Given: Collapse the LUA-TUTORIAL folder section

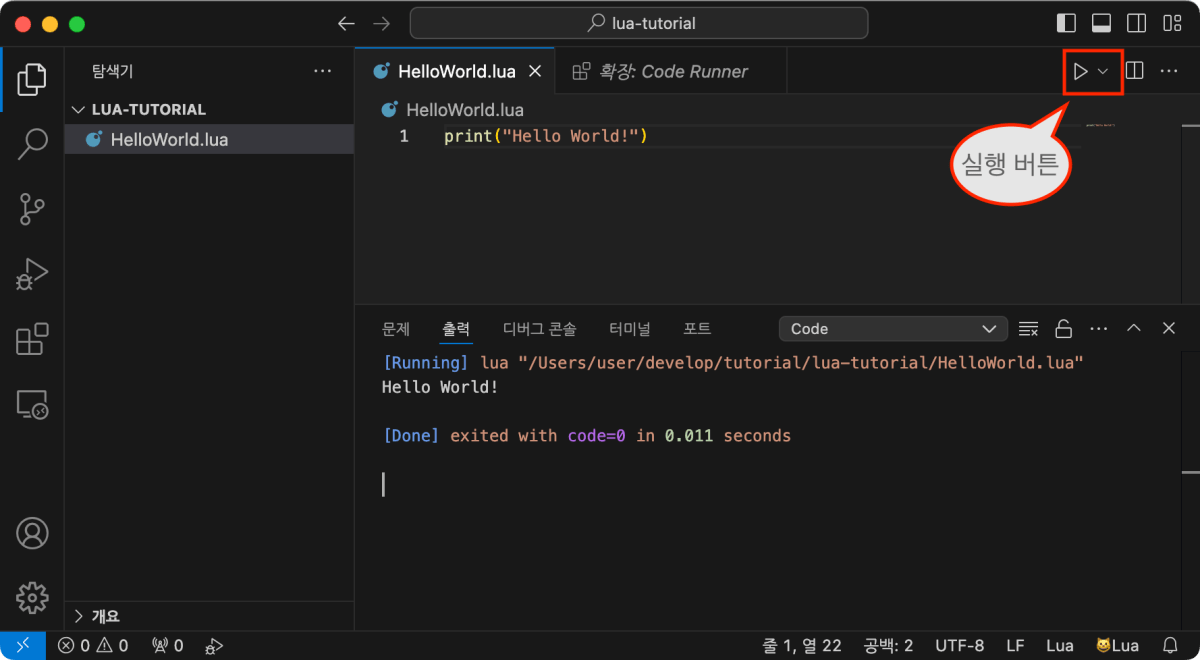Looking at the screenshot, I should (x=209, y=109).
